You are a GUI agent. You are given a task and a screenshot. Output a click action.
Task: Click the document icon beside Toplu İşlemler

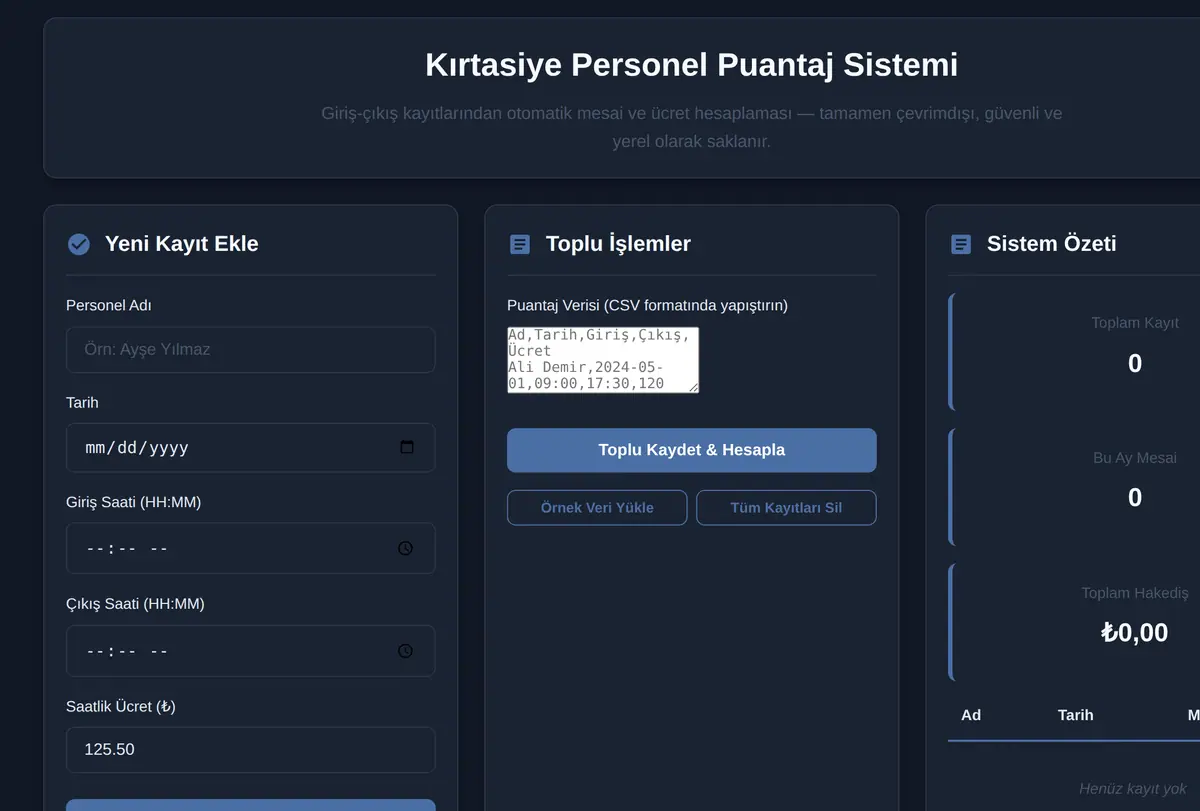click(519, 244)
